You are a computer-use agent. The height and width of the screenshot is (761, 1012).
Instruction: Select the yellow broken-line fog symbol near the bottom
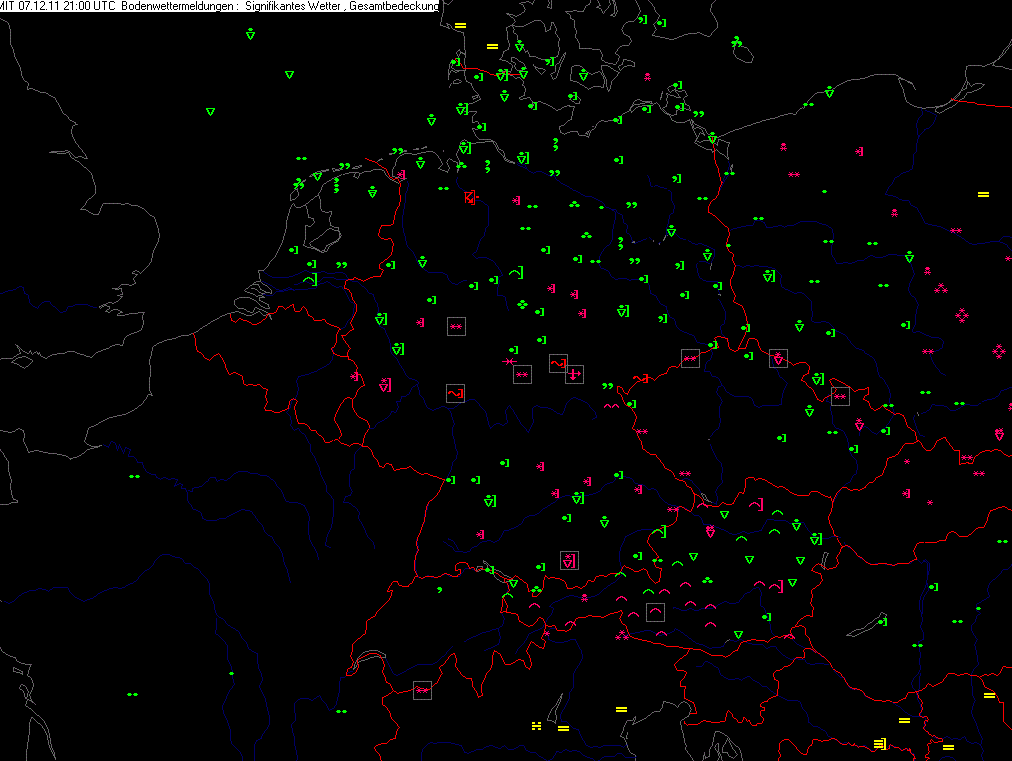pyautogui.click(x=537, y=724)
